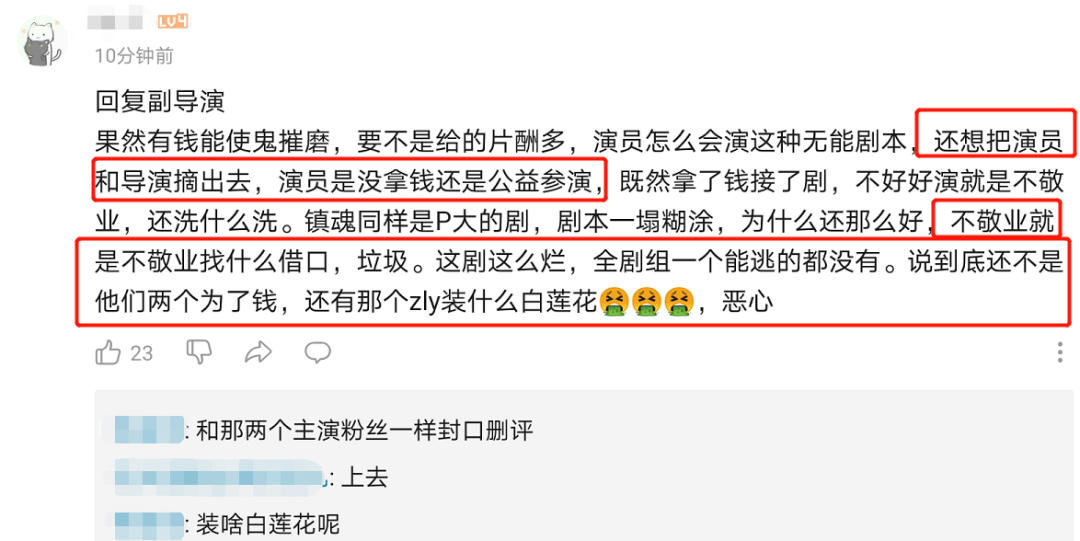Image resolution: width=1080 pixels, height=541 pixels.
Task: Select the reply text 装啥白莲花呢
Action: [x=268, y=525]
